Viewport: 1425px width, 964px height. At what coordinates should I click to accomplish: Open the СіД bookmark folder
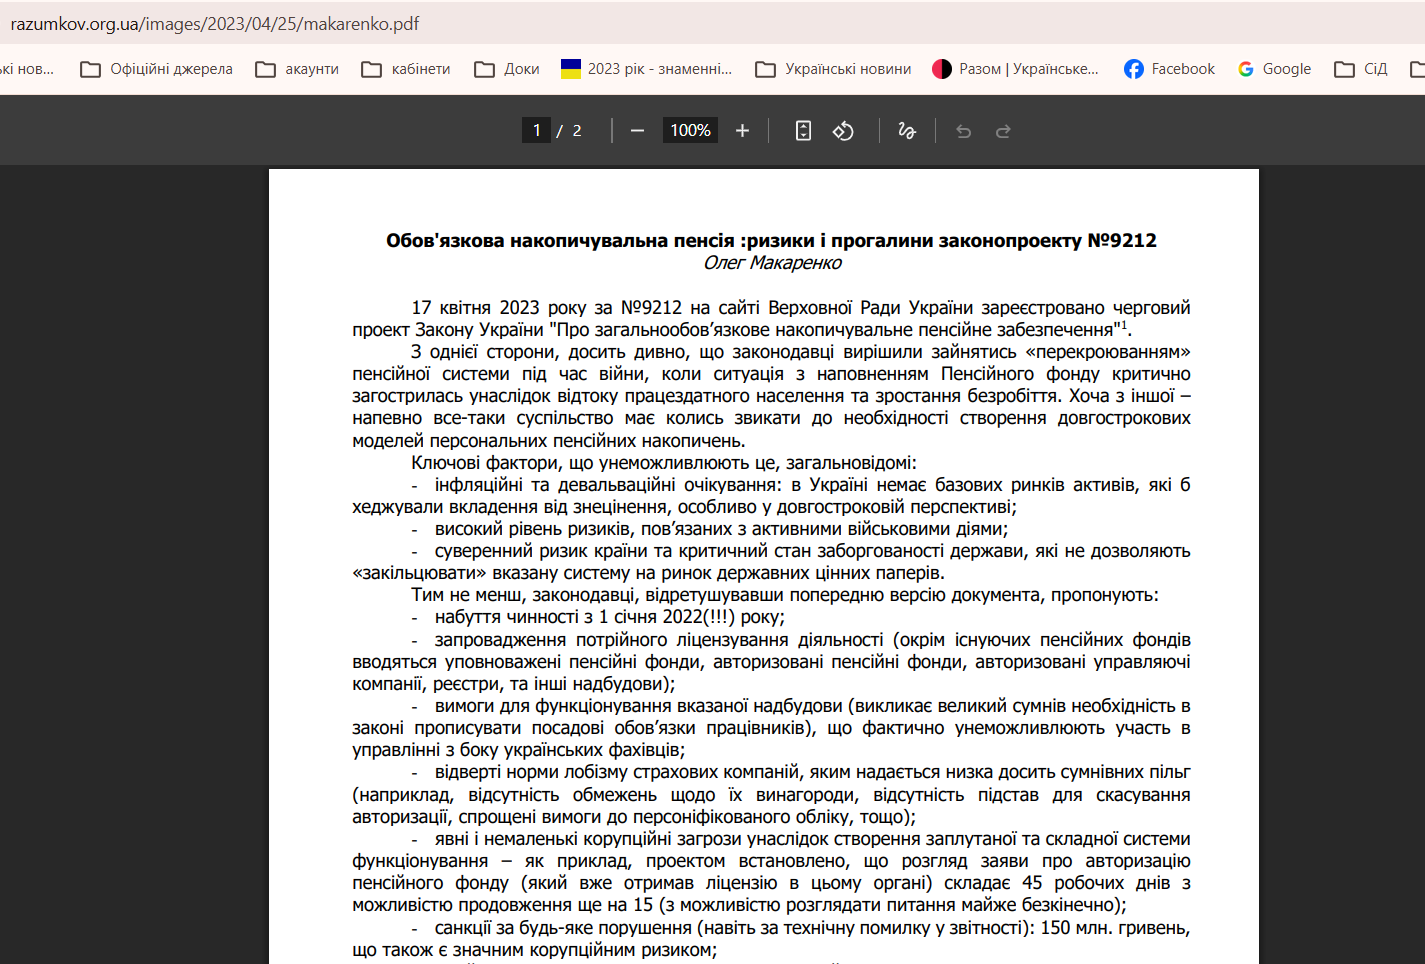tap(1361, 69)
